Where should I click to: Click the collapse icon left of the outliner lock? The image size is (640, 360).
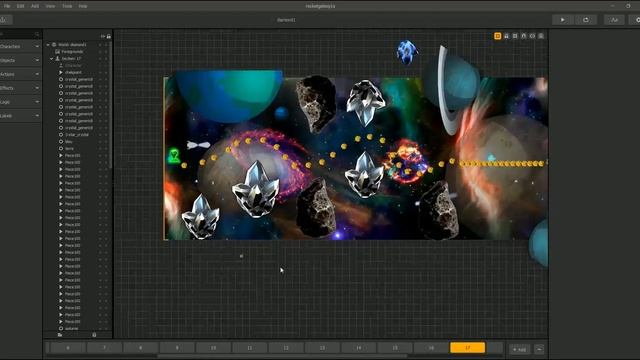(x=103, y=36)
